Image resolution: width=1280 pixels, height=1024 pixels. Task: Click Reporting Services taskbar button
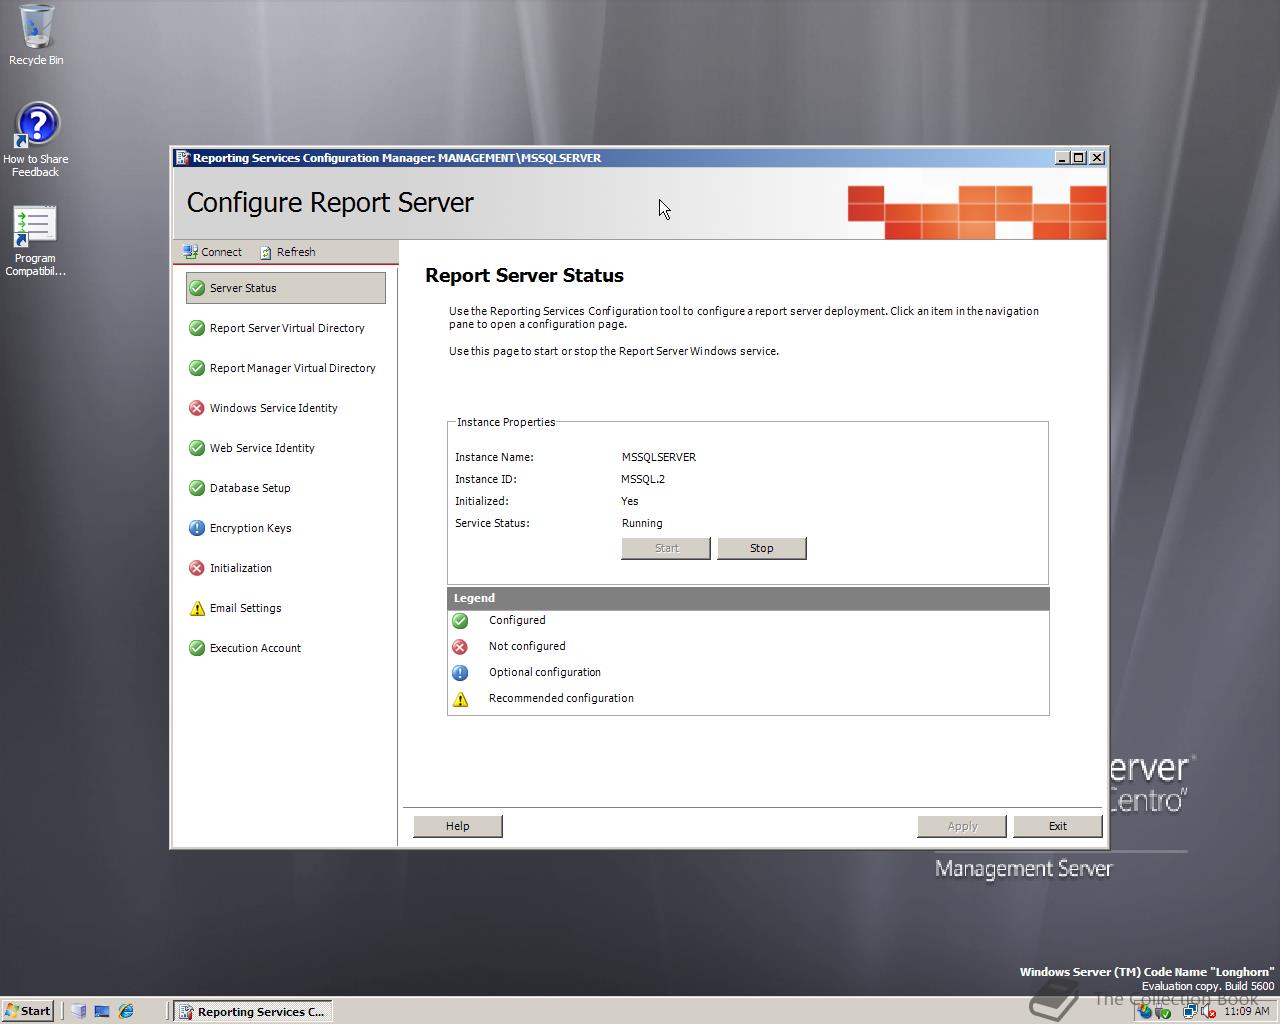click(x=253, y=1011)
